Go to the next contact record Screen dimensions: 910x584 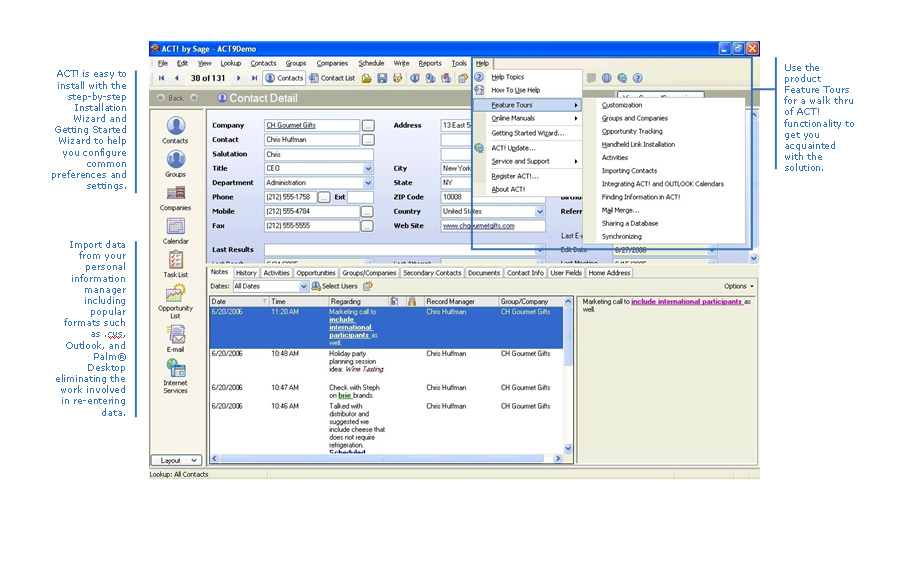click(239, 78)
